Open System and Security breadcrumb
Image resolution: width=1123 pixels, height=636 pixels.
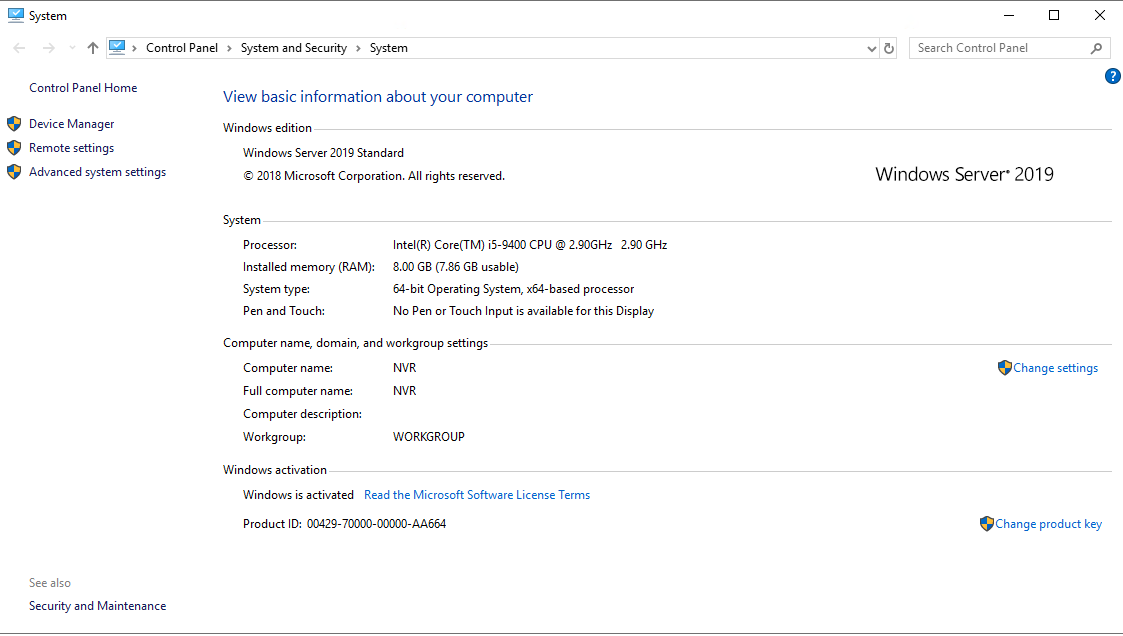pyautogui.click(x=294, y=48)
